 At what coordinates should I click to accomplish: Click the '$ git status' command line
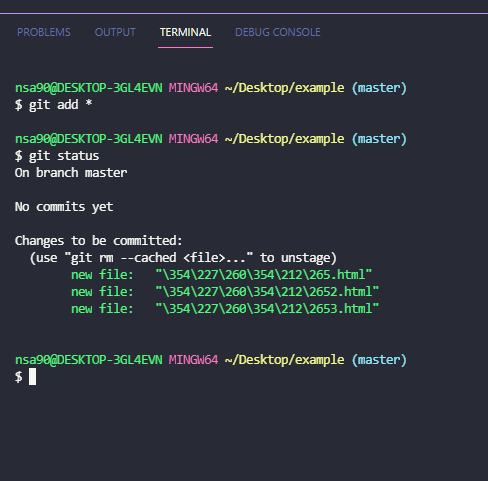(x=57, y=156)
